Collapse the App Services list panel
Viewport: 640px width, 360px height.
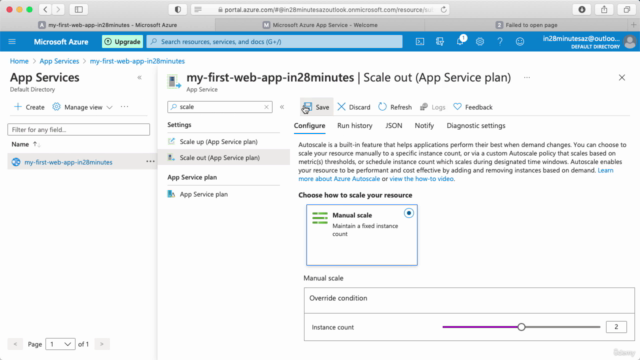[139, 77]
